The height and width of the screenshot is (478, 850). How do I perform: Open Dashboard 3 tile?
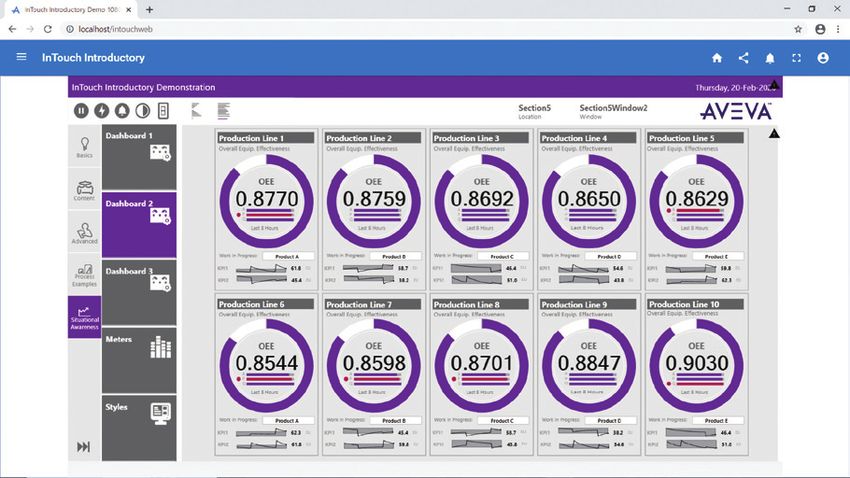[139, 293]
